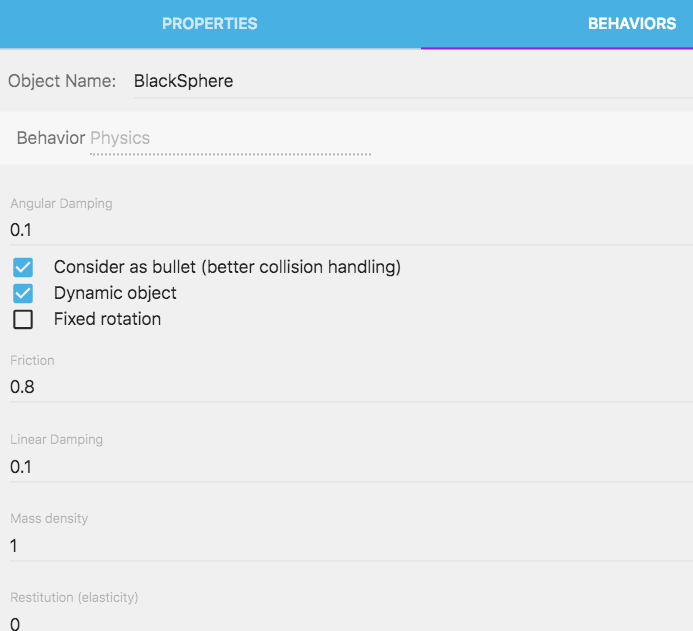Click the Friction value field
The width and height of the screenshot is (693, 631).
[350, 387]
